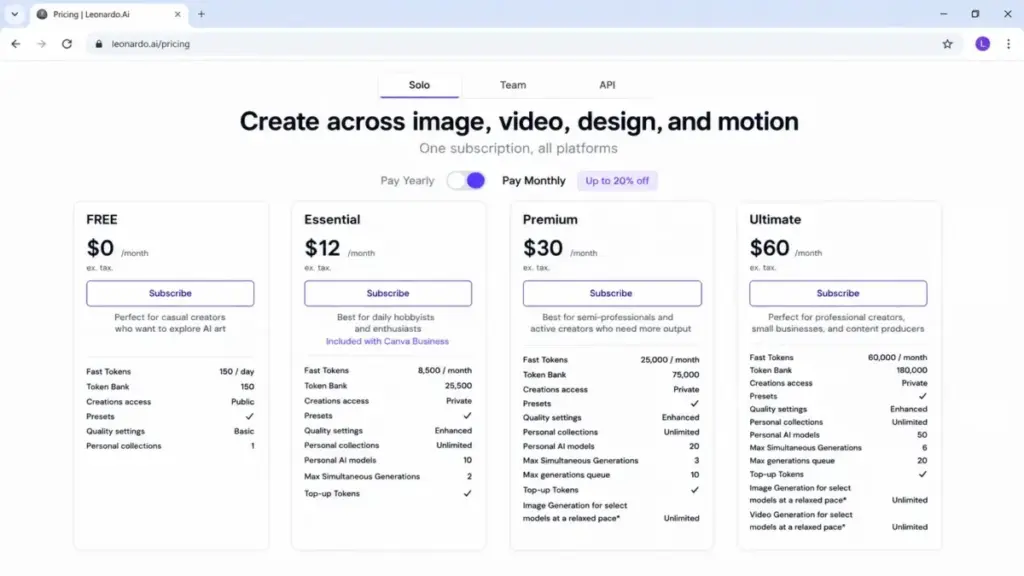Open the tab search dropdown arrow

pyautogui.click(x=14, y=14)
